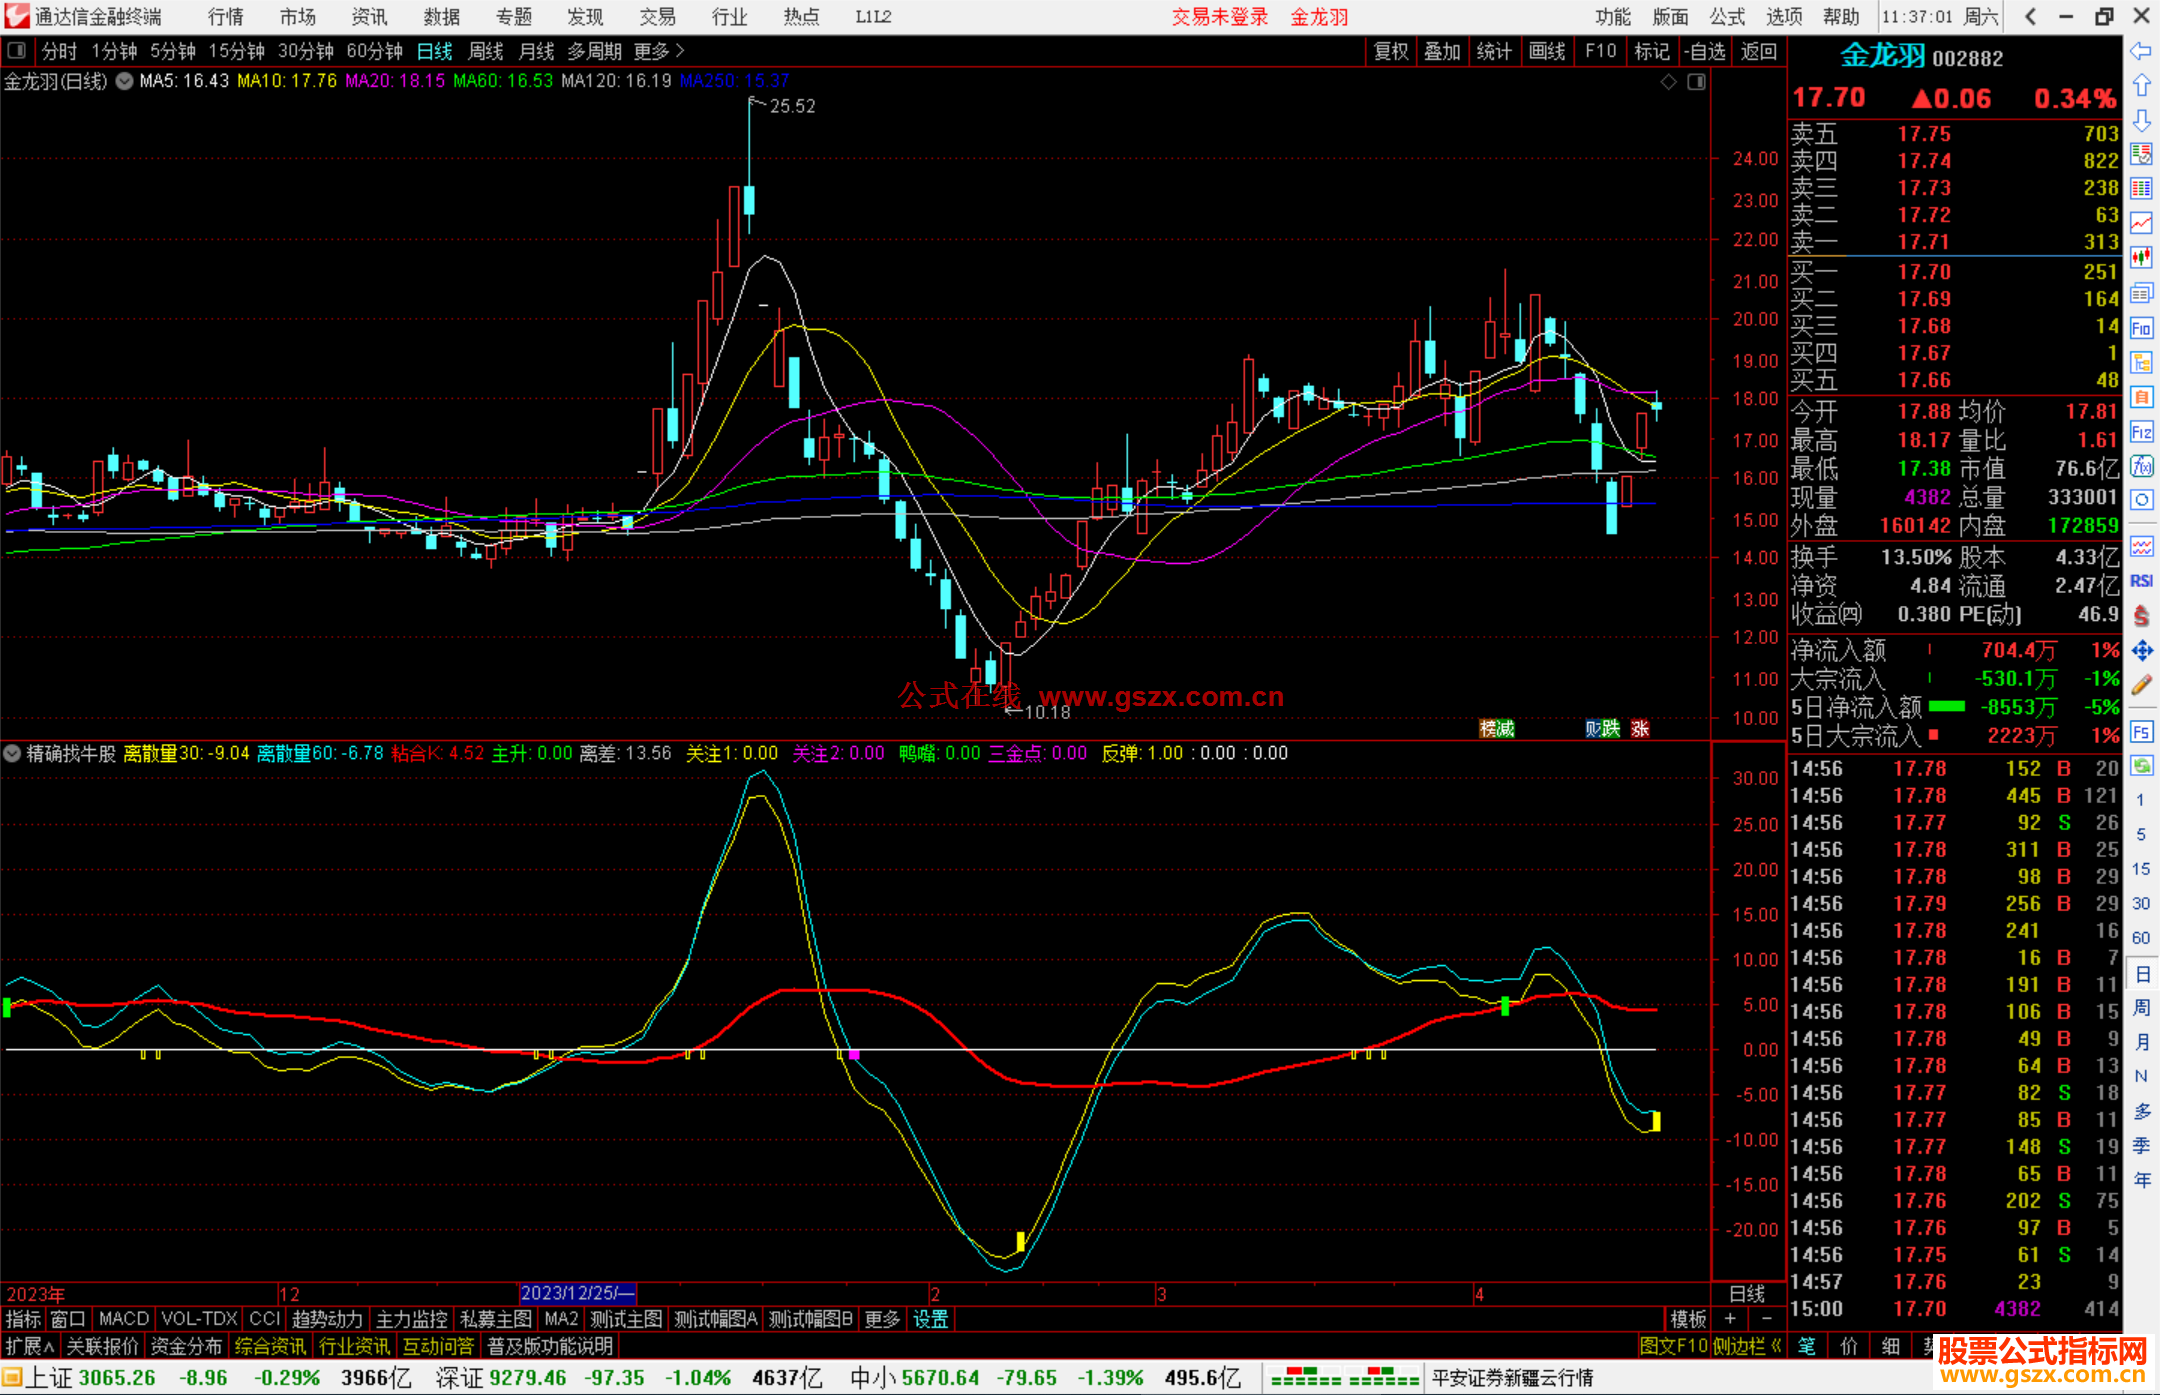Click the 设置 indicator settings link
Image resolution: width=2160 pixels, height=1395 pixels.
[x=930, y=1319]
